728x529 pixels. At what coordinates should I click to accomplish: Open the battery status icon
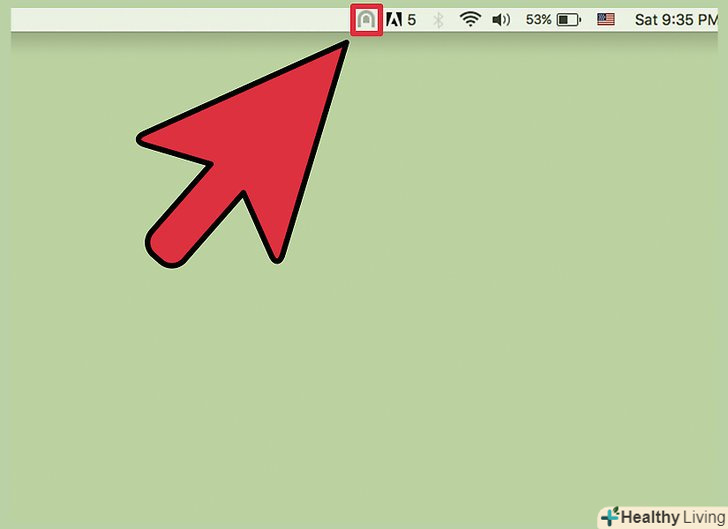tap(569, 20)
